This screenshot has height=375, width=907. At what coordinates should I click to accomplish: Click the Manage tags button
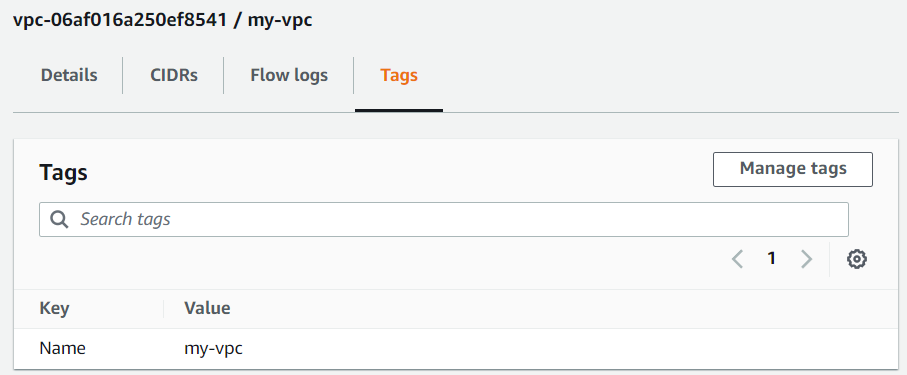coord(793,169)
